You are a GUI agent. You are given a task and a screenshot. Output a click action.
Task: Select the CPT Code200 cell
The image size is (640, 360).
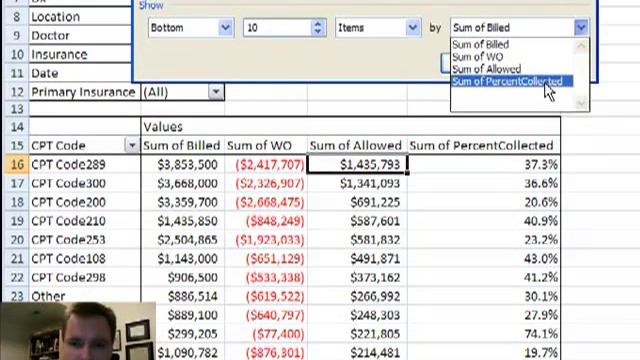(x=84, y=202)
